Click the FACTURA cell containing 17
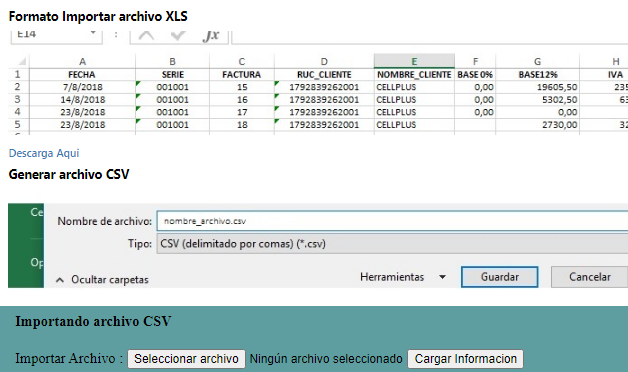The image size is (628, 372). click(242, 112)
